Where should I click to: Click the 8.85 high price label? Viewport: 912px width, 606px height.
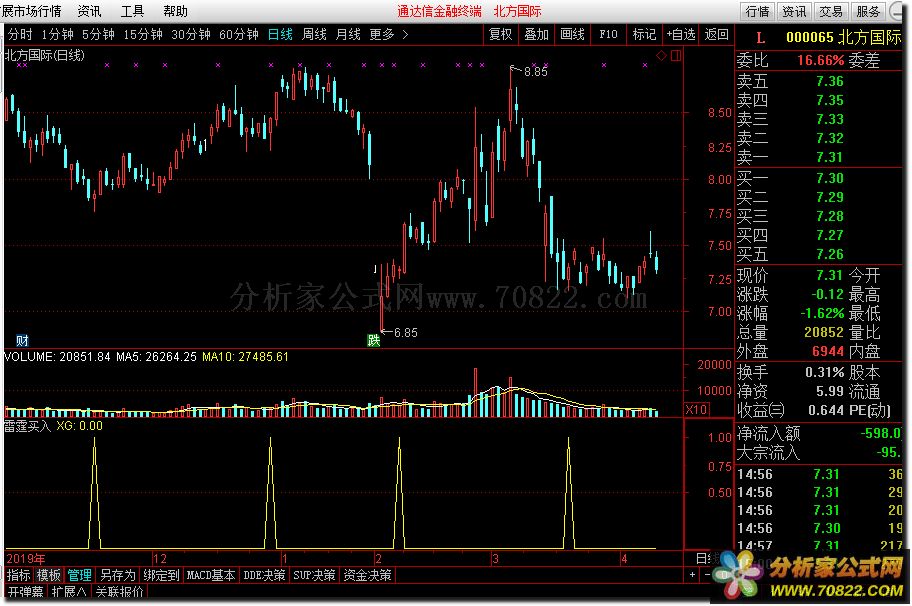coord(536,72)
